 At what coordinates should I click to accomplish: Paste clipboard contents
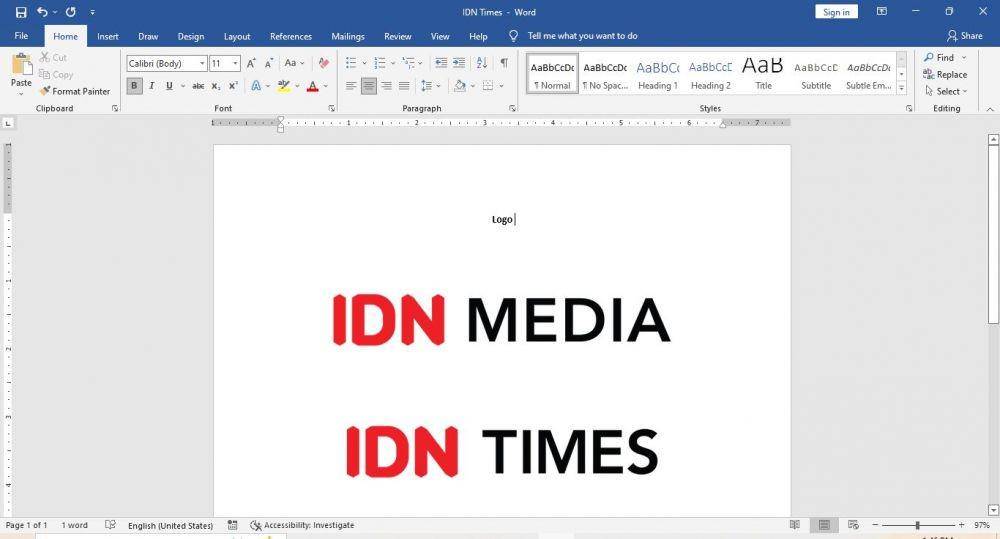tap(21, 71)
